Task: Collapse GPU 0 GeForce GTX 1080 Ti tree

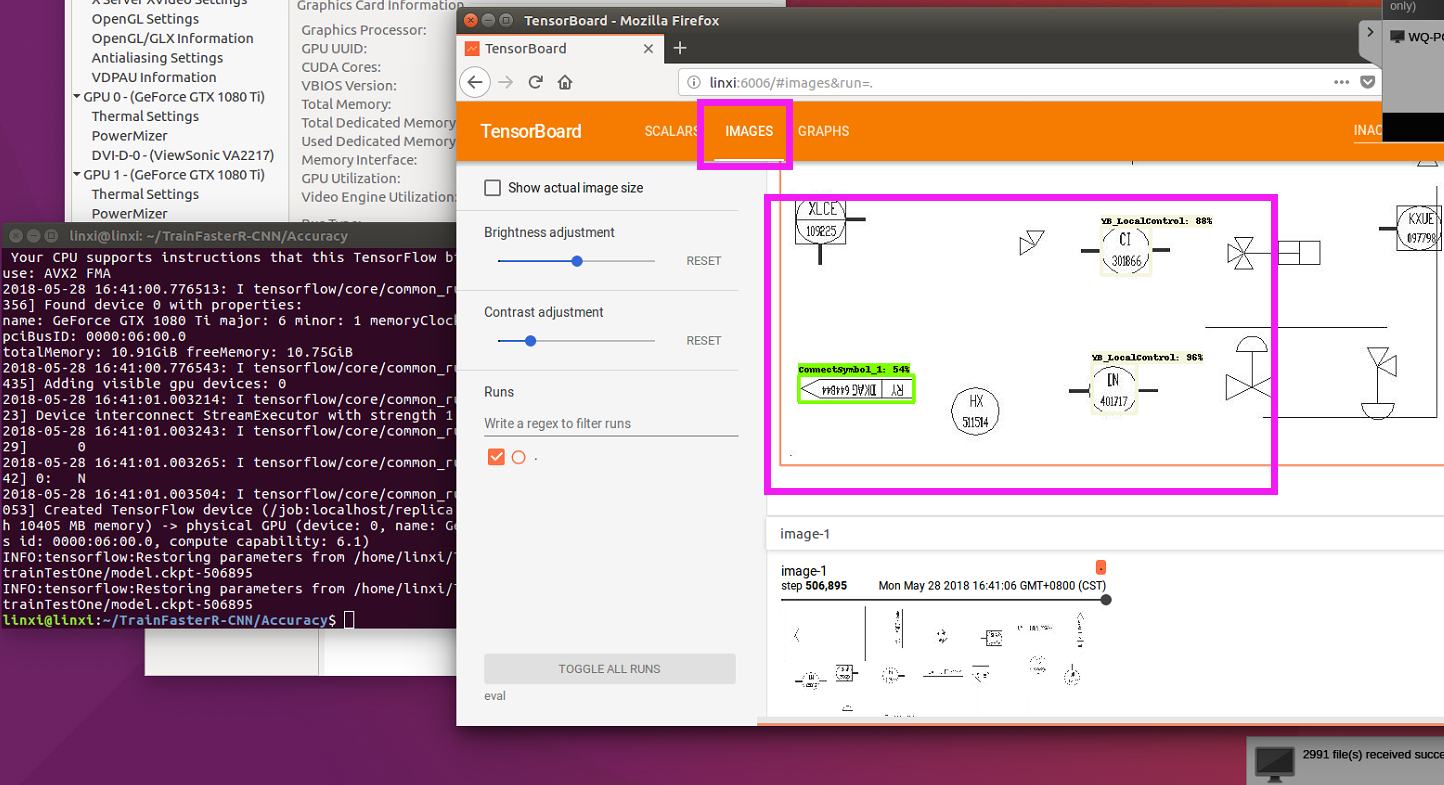Action: coord(77,97)
